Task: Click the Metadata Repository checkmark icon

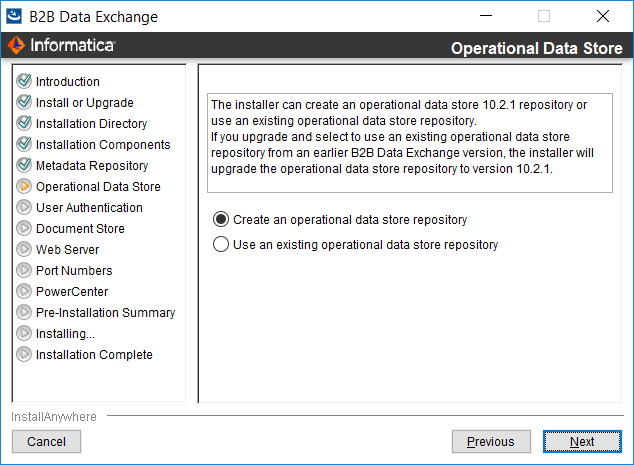Action: [24, 165]
